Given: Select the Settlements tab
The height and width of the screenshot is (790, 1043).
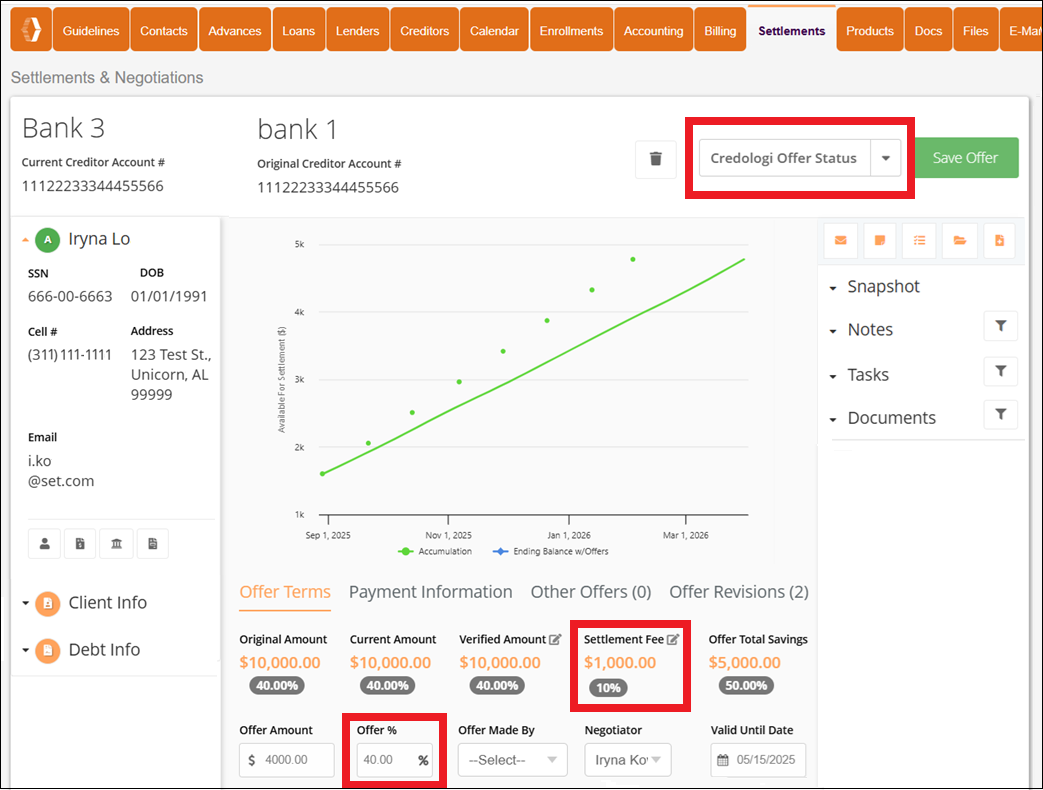Looking at the screenshot, I should coord(792,30).
